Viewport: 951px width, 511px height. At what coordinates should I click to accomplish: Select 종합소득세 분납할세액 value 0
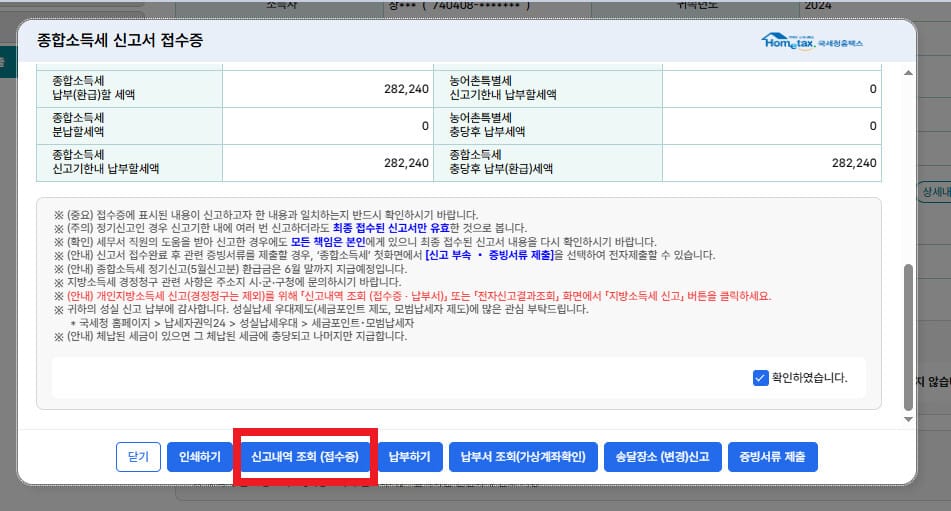(425, 126)
